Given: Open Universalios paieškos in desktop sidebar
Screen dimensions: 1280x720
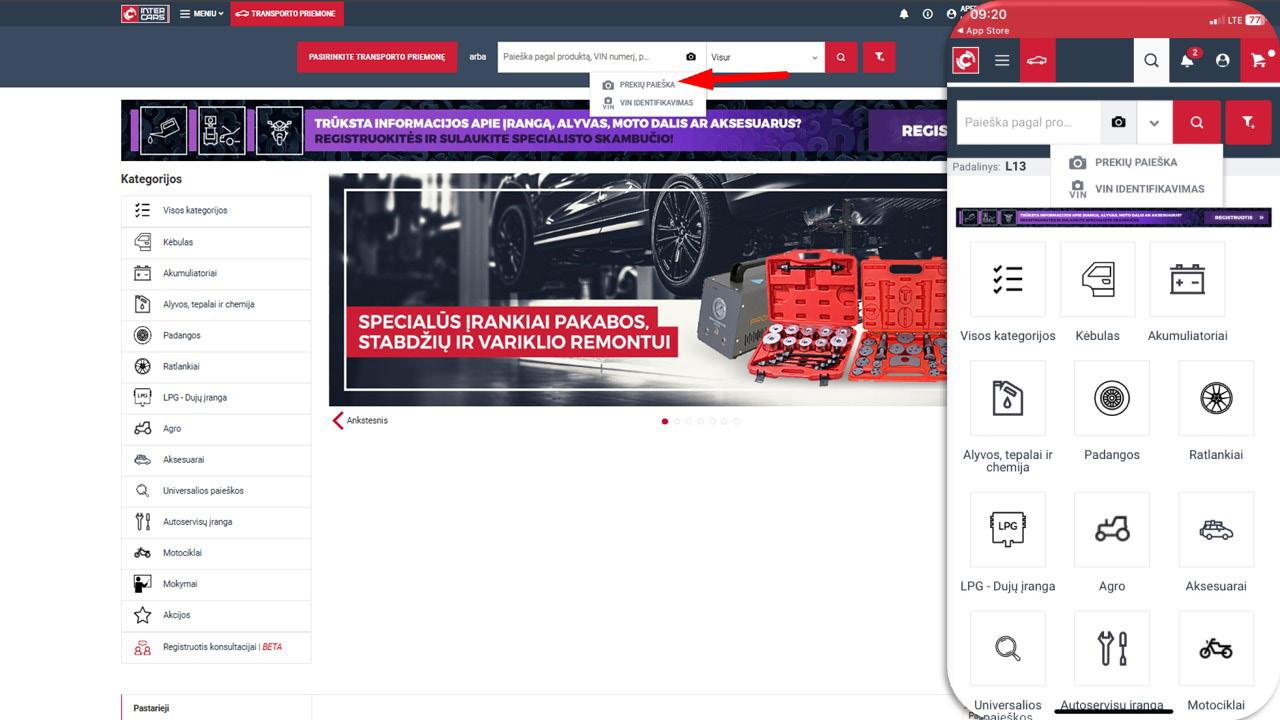Looking at the screenshot, I should tap(216, 490).
